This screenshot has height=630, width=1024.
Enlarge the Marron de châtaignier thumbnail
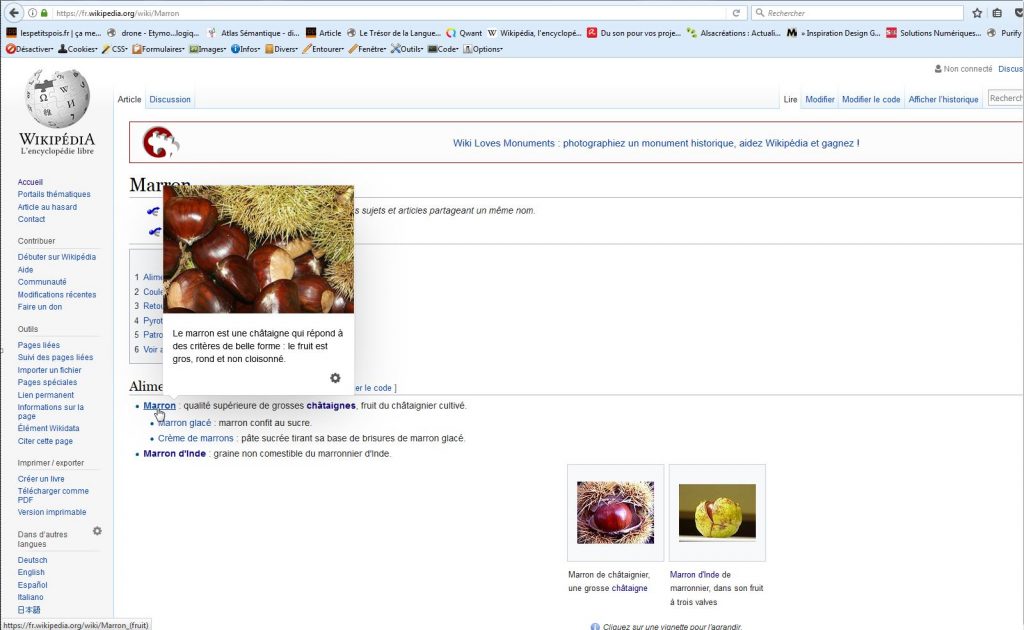pyautogui.click(x=615, y=512)
